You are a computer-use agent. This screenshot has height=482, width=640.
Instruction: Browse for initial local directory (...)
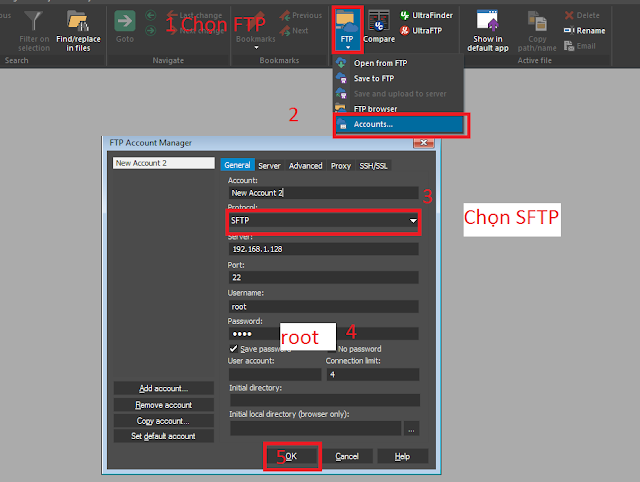(x=411, y=429)
